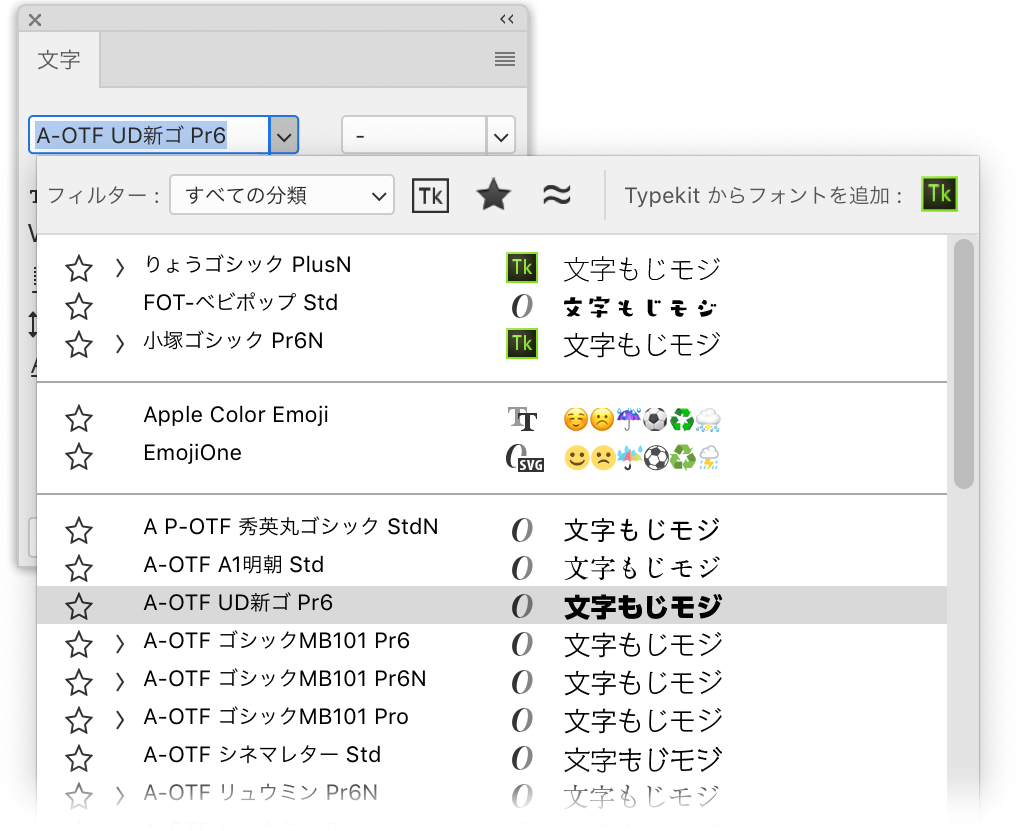Image resolution: width=1016 pixels, height=831 pixels.
Task: Choose A-OTF リュウミン Pr6N font
Action: pyautogui.click(x=260, y=793)
